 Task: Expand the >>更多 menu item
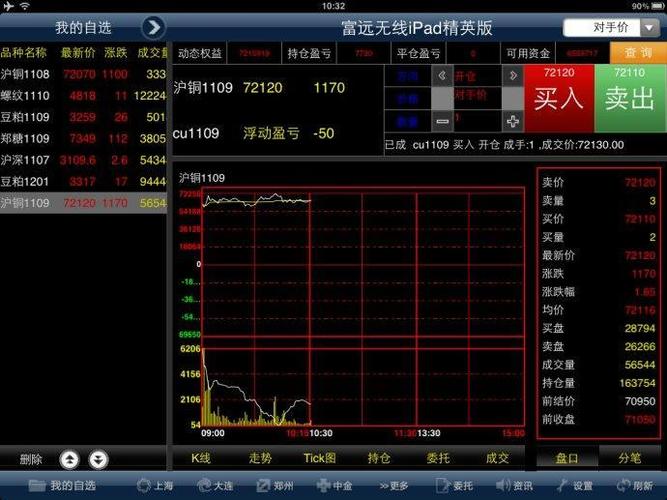coord(394,486)
